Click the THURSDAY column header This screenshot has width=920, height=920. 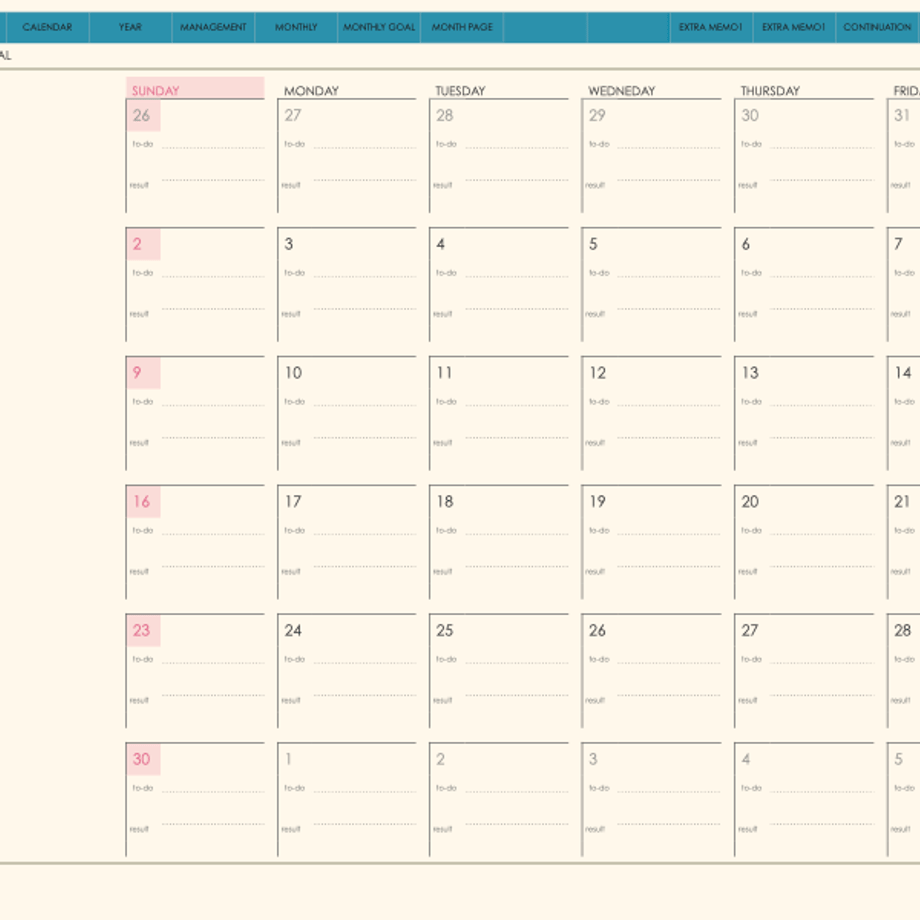tap(770, 91)
